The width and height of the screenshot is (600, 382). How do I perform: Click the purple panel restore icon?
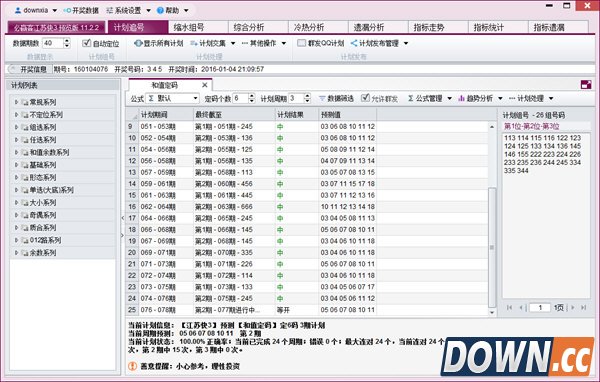[x=586, y=85]
